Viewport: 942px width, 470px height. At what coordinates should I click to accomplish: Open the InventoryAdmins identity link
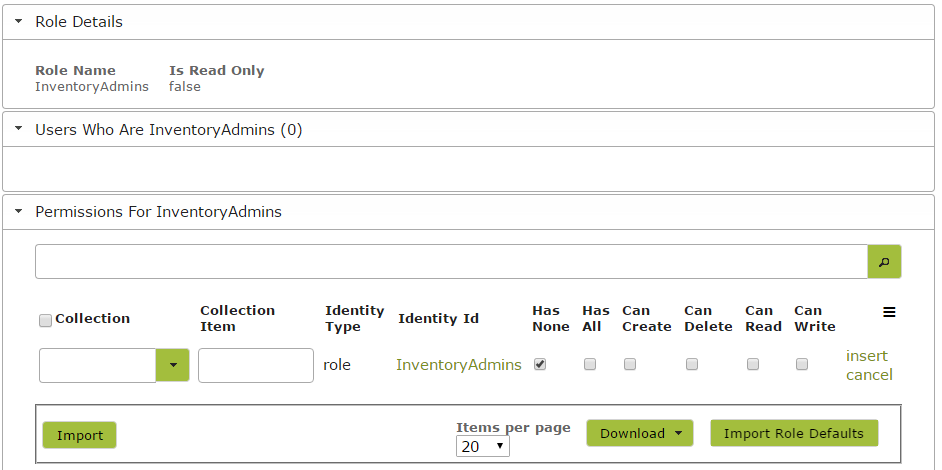458,365
